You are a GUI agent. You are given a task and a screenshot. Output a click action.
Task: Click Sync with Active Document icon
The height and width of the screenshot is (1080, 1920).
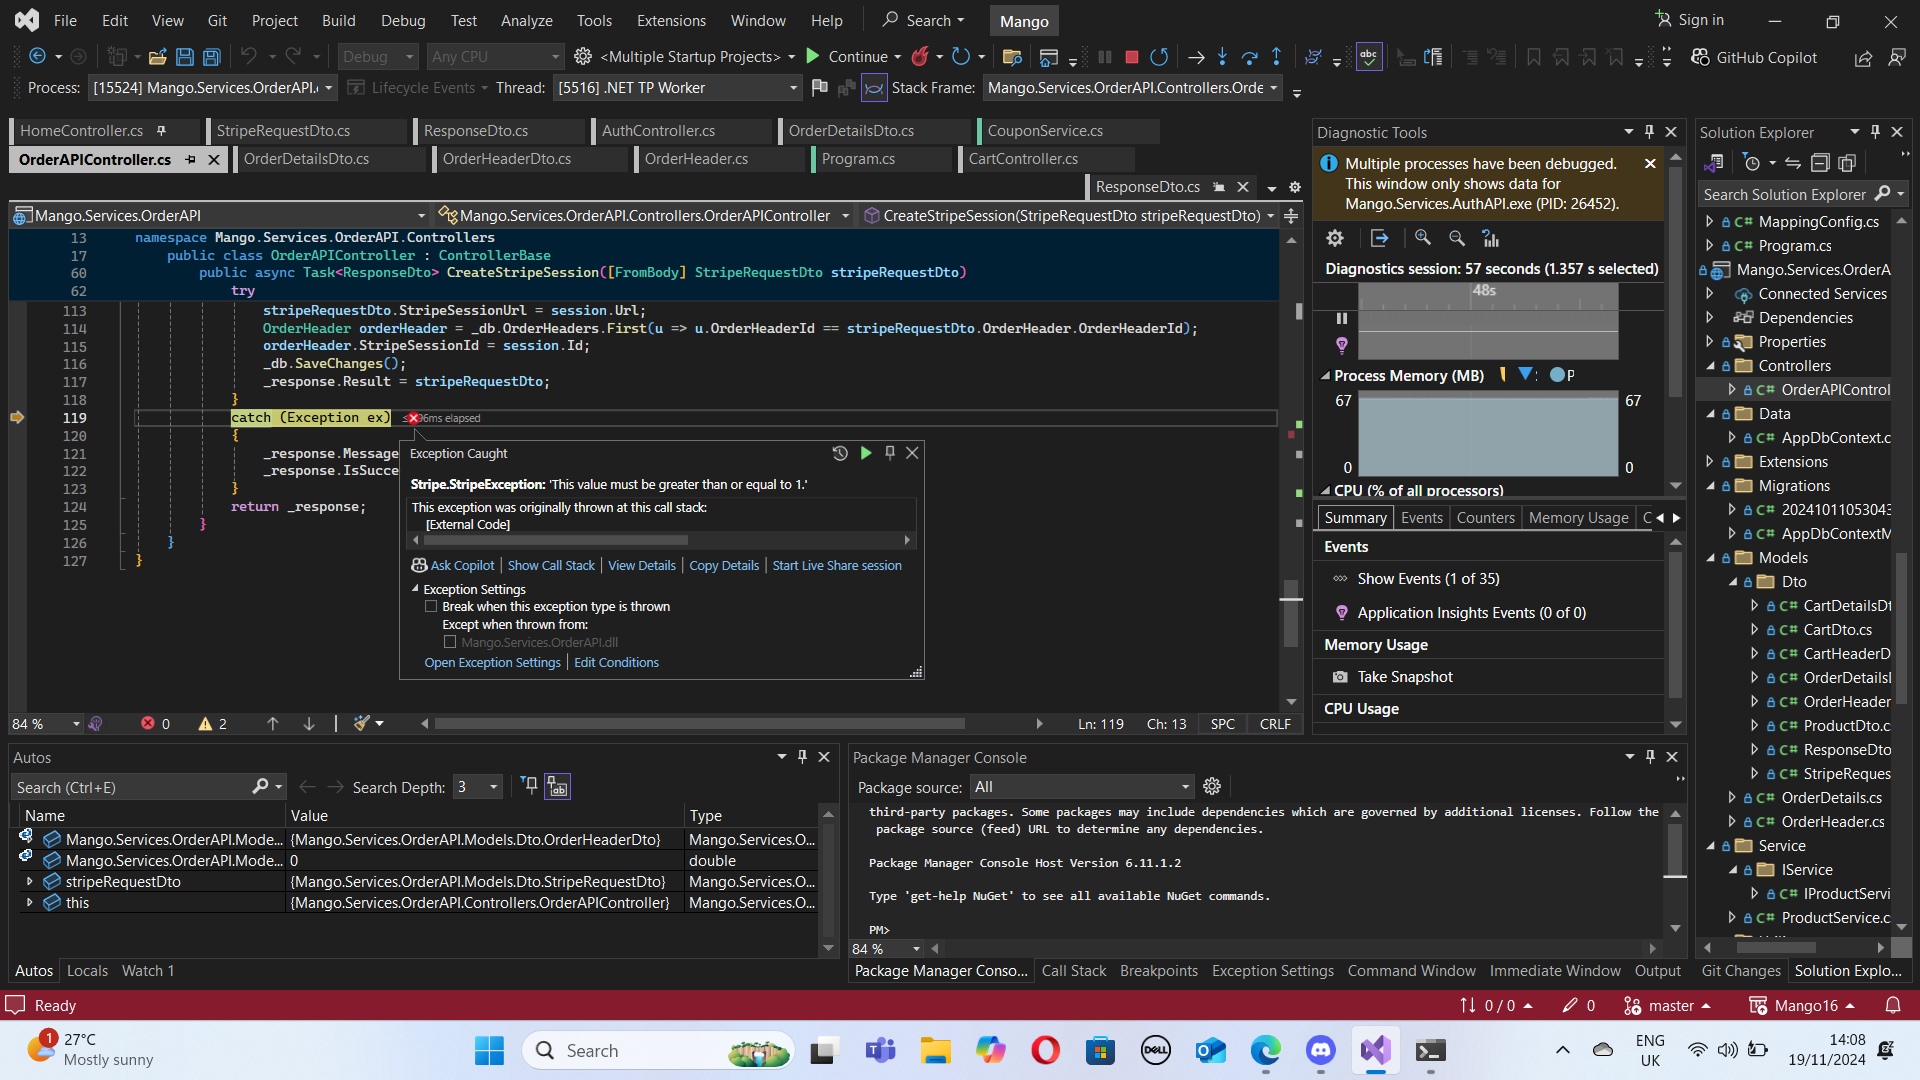1793,163
